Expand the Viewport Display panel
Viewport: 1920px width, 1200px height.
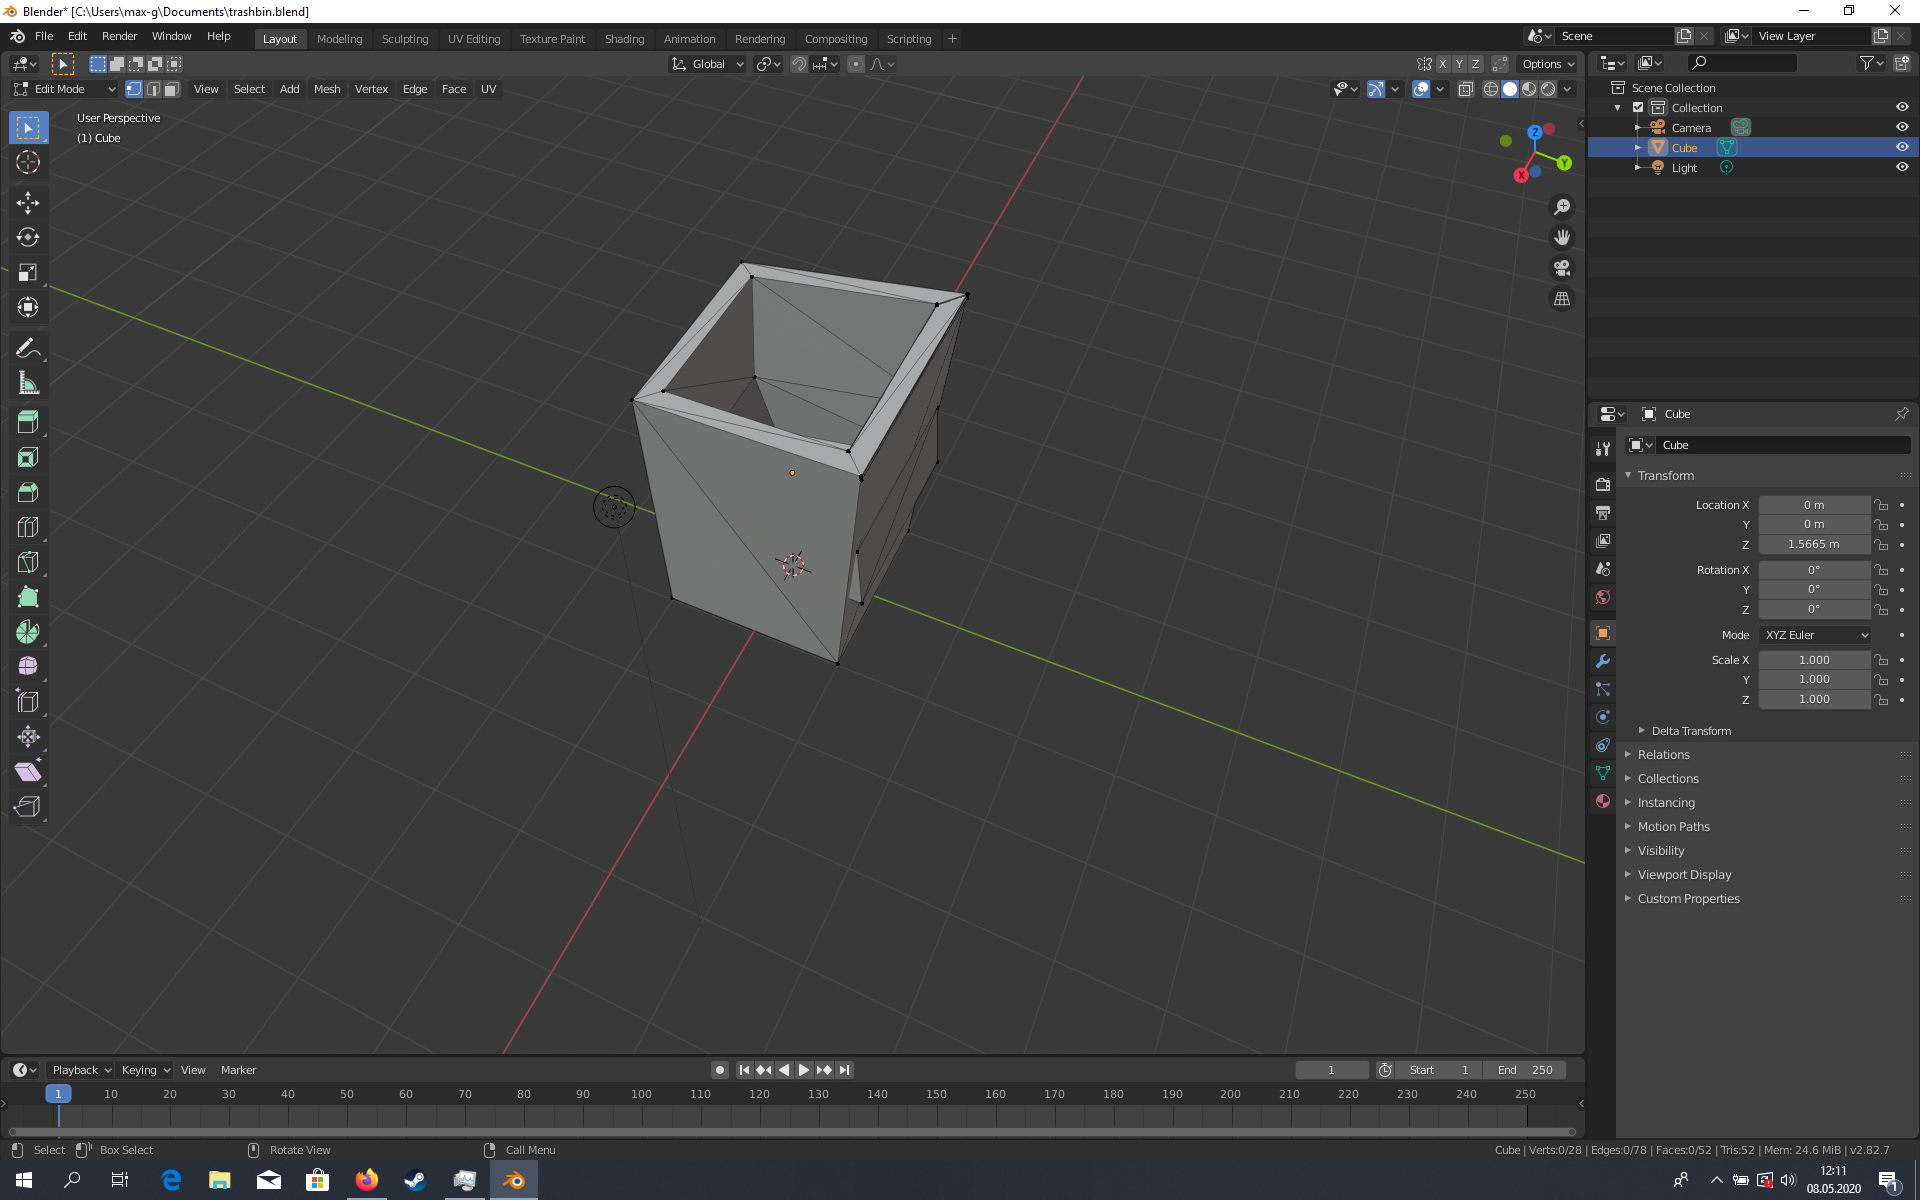tap(1684, 875)
